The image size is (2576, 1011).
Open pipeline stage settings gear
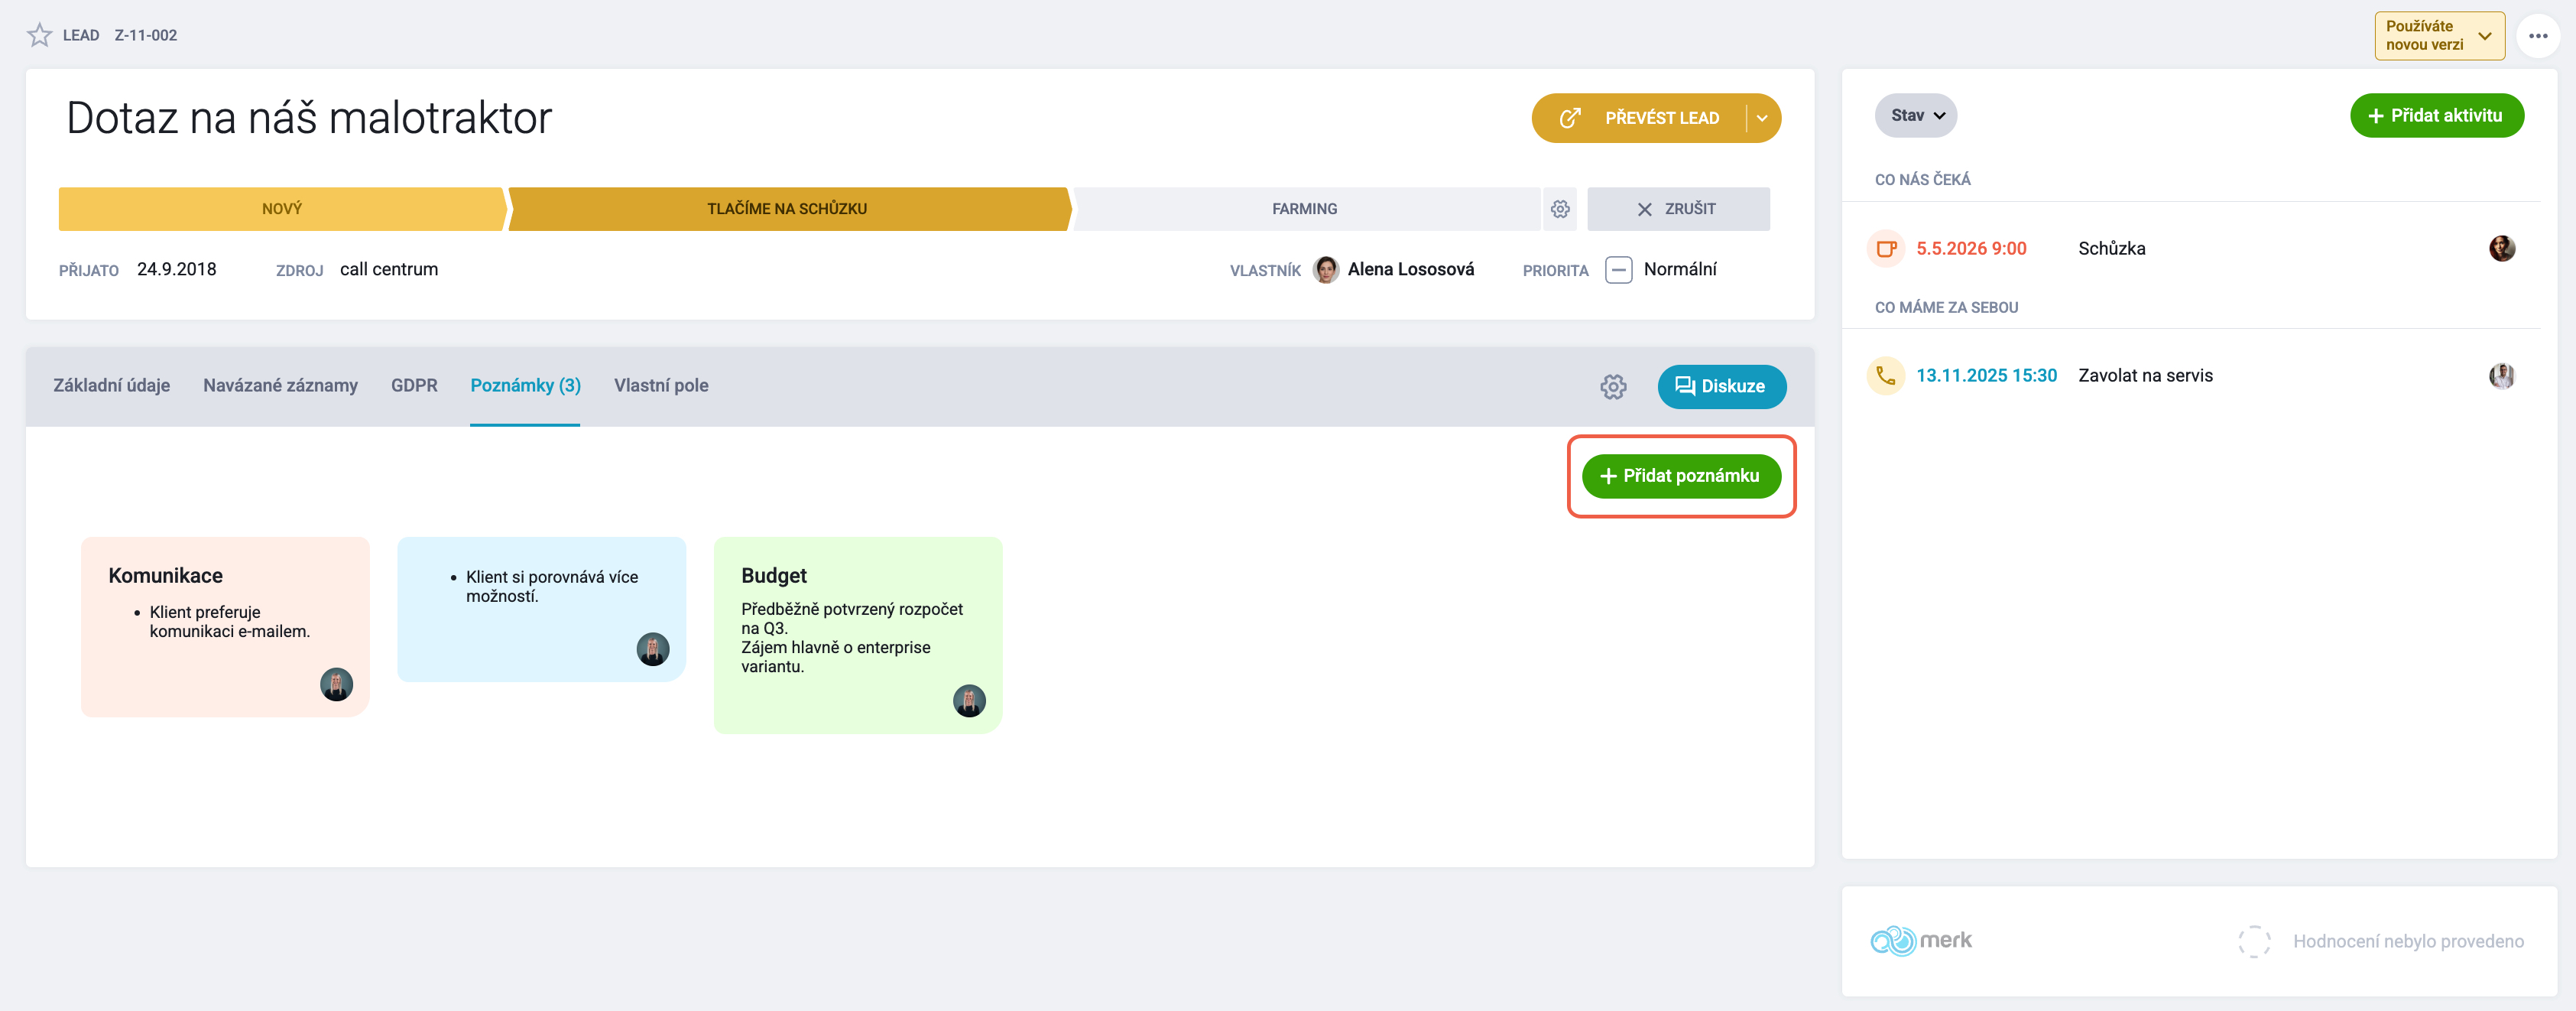click(x=1559, y=209)
